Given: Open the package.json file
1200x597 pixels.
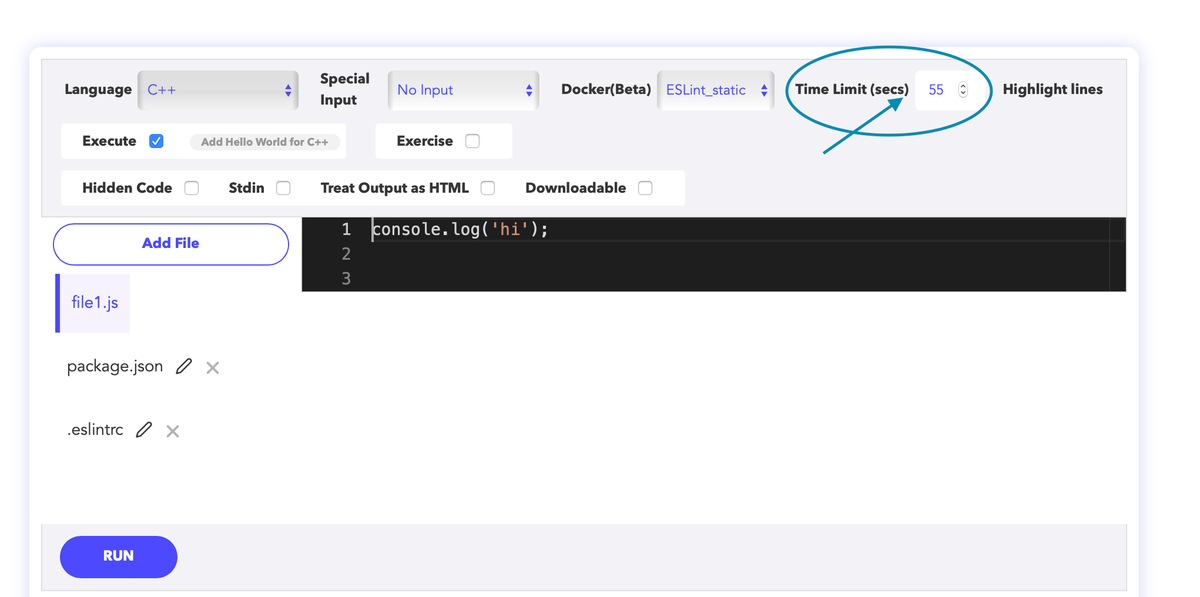Looking at the screenshot, I should point(115,366).
